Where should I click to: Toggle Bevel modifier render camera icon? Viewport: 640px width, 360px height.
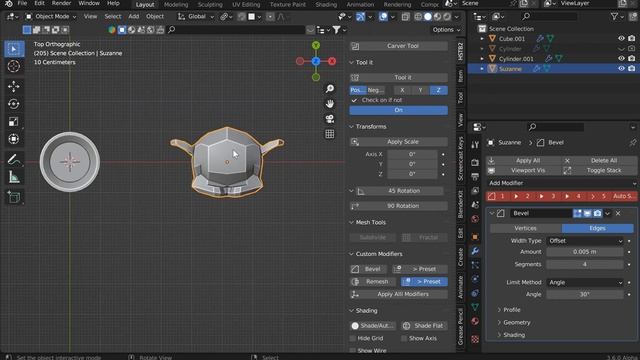point(597,213)
